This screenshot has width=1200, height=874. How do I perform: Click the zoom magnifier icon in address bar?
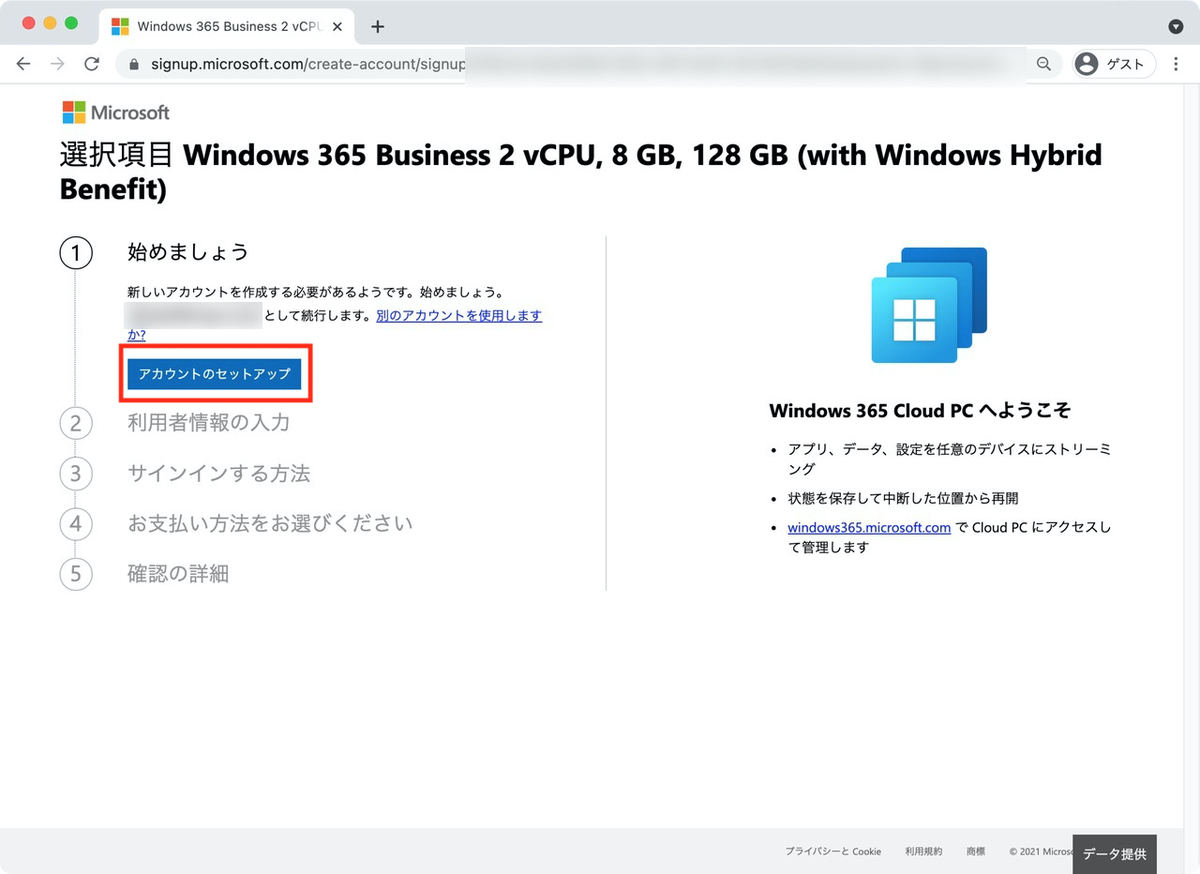pyautogui.click(x=1043, y=64)
